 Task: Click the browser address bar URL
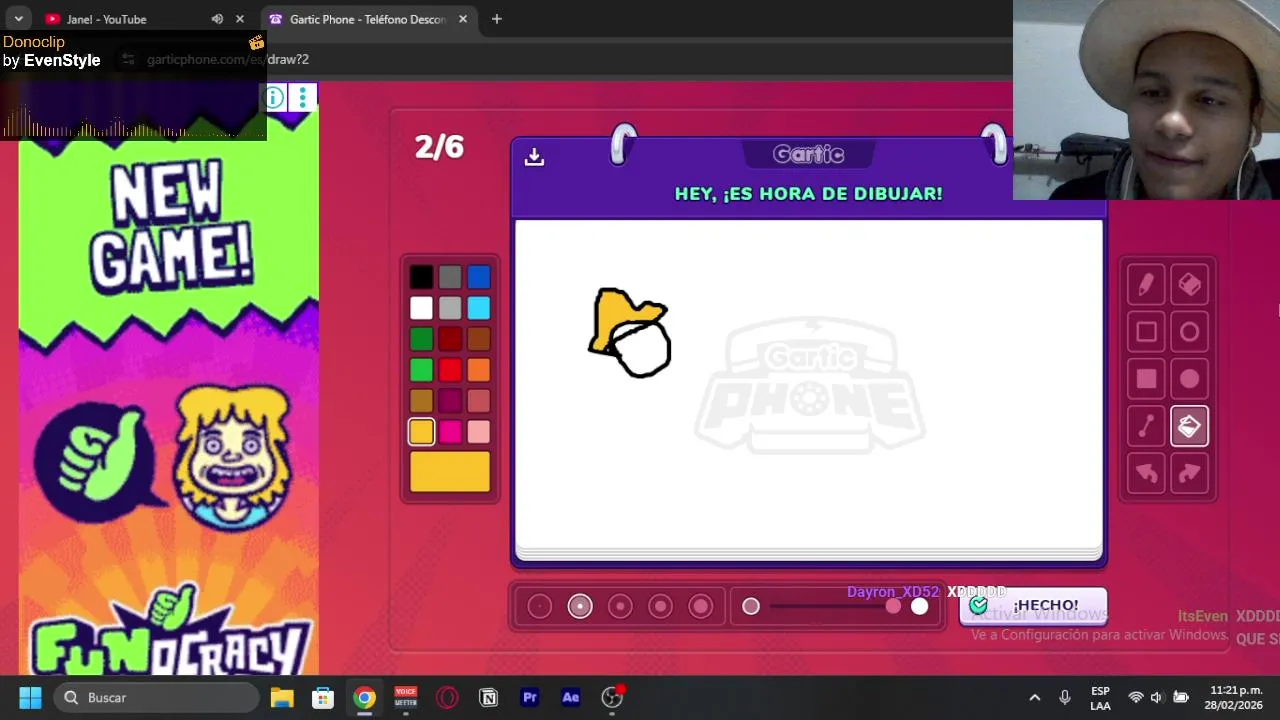[x=228, y=59]
